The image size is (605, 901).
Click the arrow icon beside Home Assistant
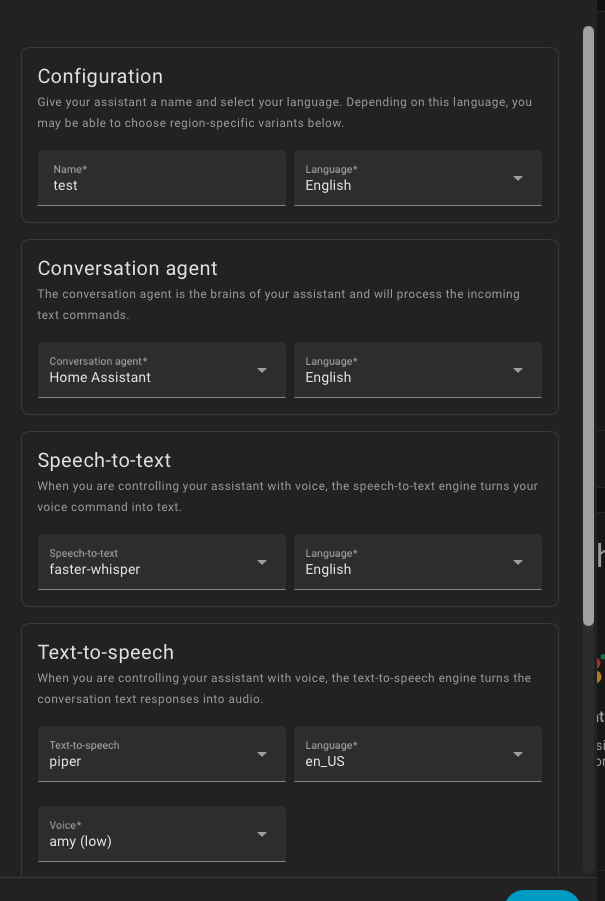262,370
